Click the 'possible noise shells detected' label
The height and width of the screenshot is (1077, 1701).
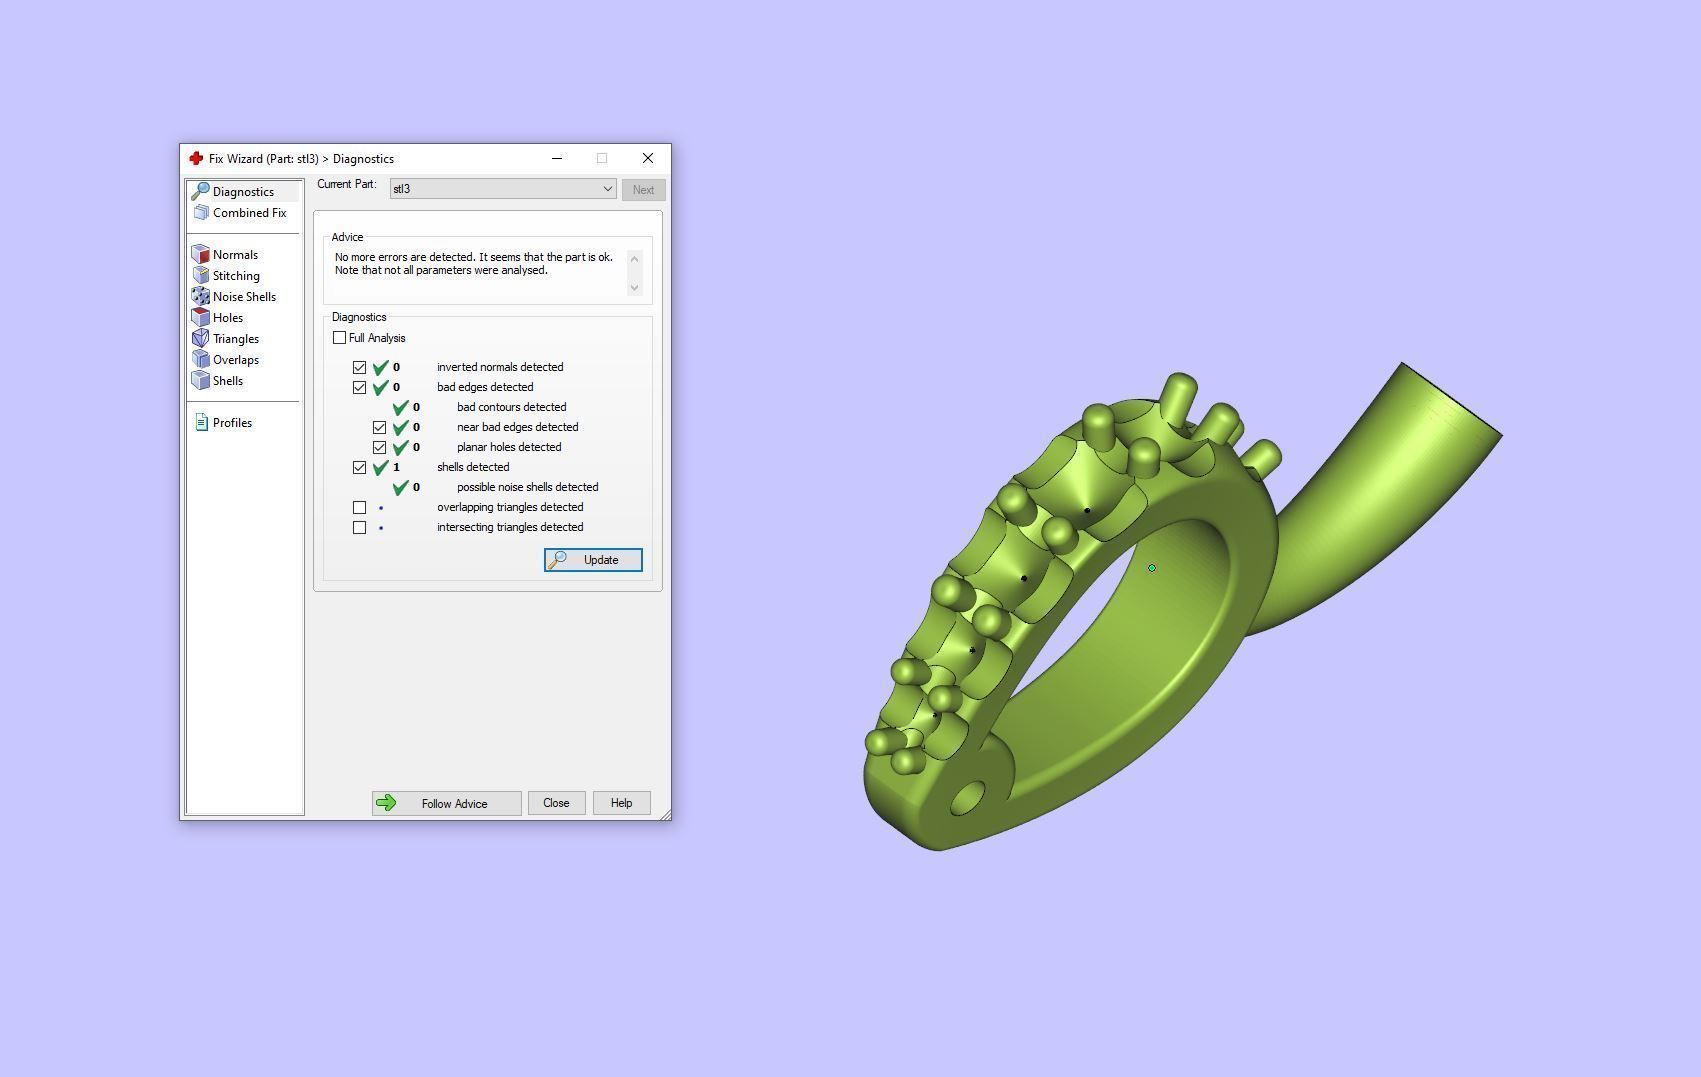tap(528, 487)
